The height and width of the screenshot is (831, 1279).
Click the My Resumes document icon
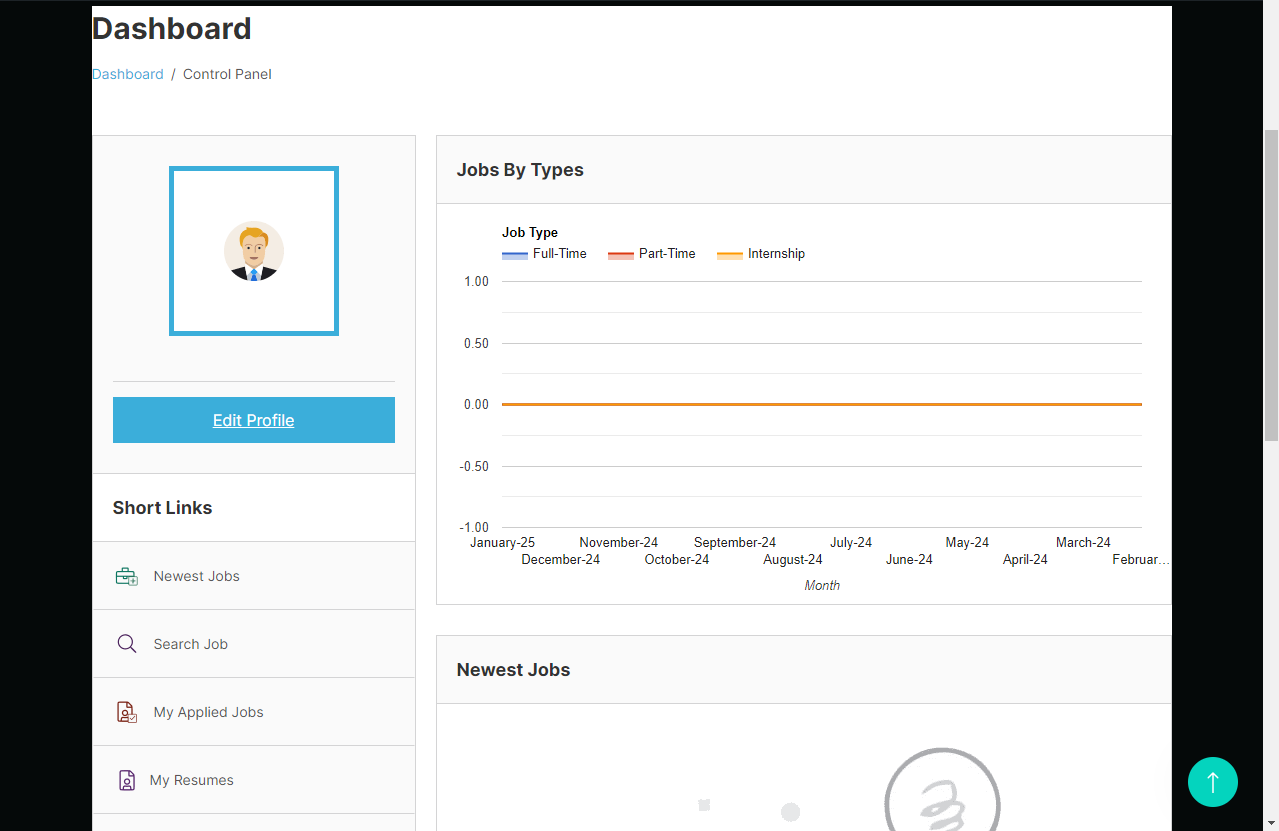click(127, 780)
